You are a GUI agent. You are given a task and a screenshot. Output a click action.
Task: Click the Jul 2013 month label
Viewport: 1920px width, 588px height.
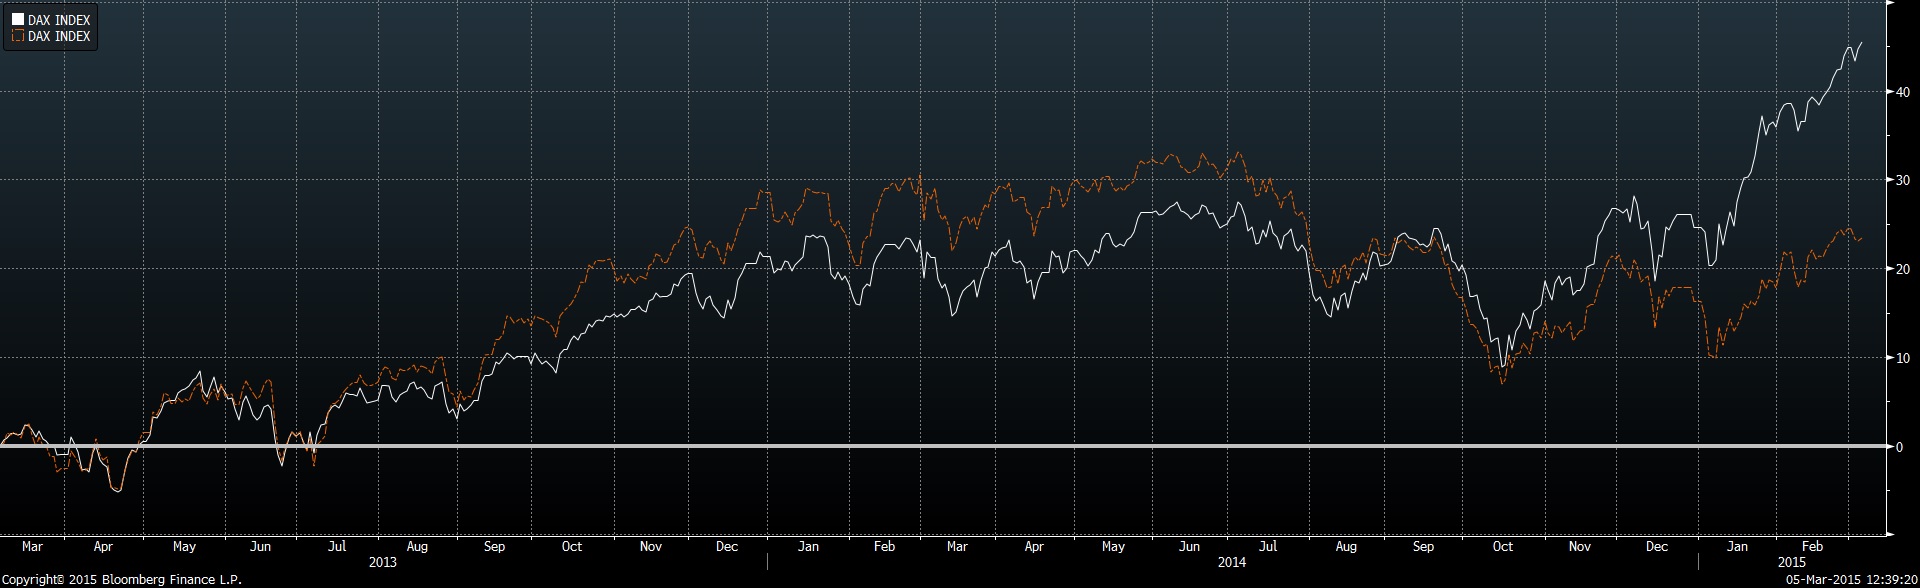click(337, 547)
